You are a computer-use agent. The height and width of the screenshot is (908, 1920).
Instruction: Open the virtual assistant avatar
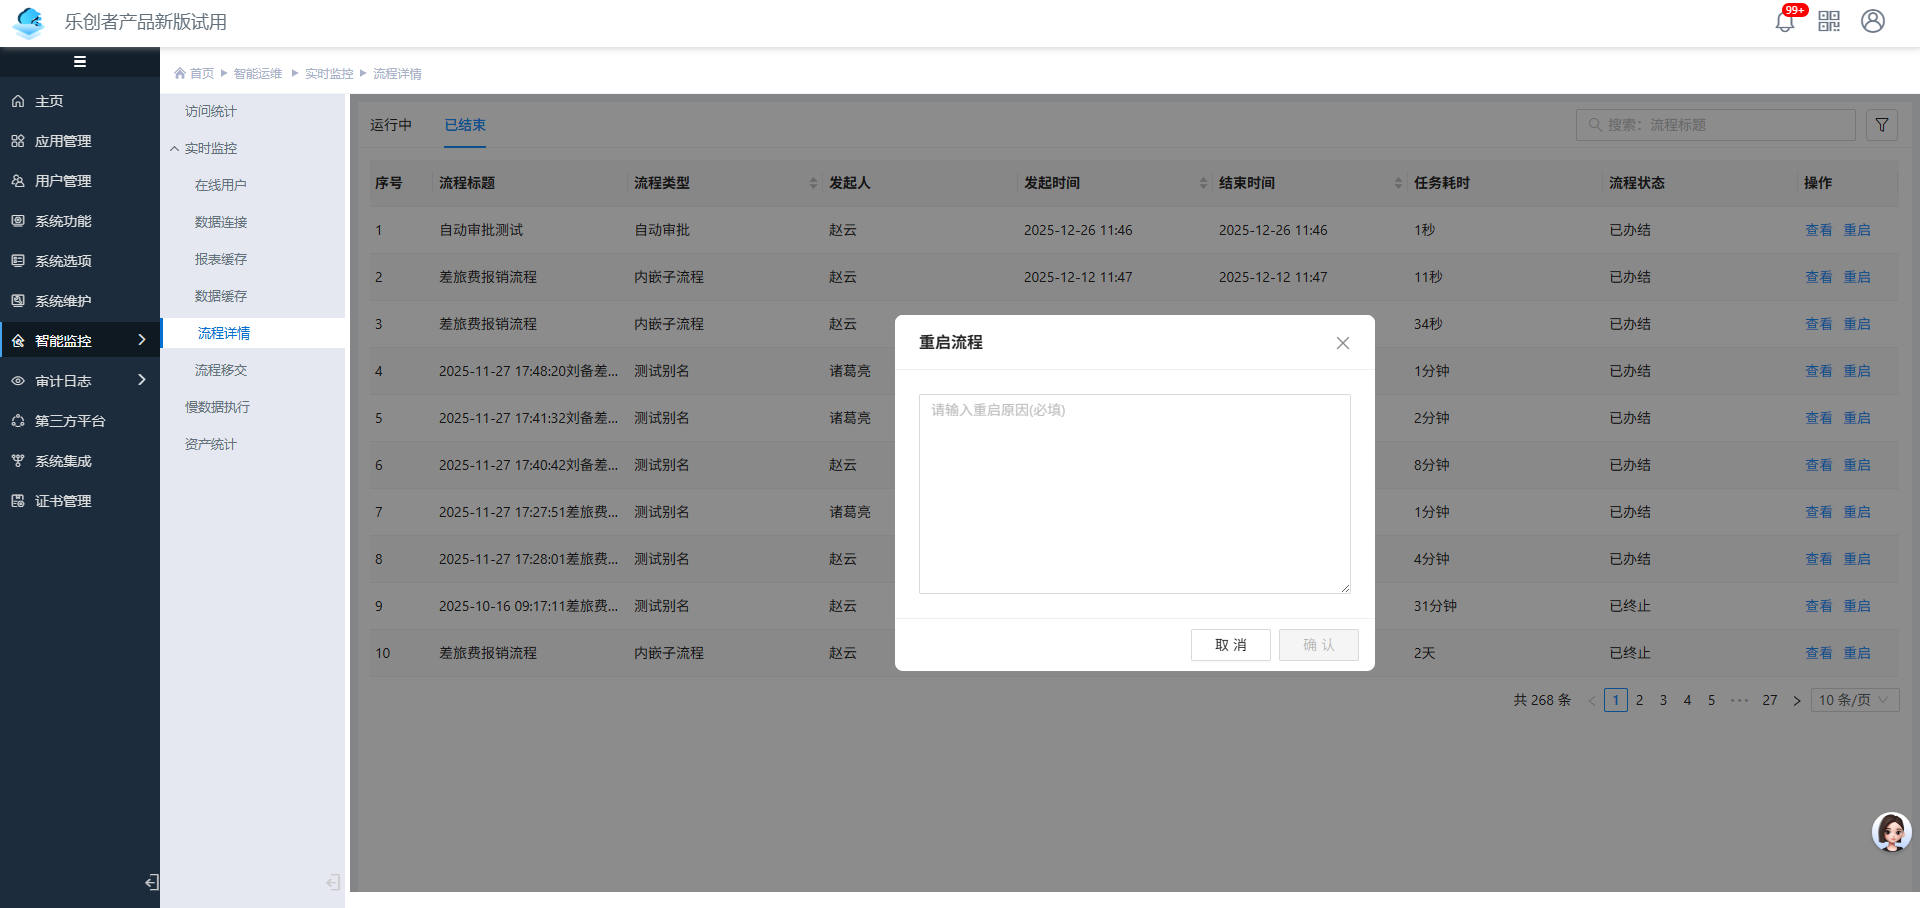(1891, 831)
